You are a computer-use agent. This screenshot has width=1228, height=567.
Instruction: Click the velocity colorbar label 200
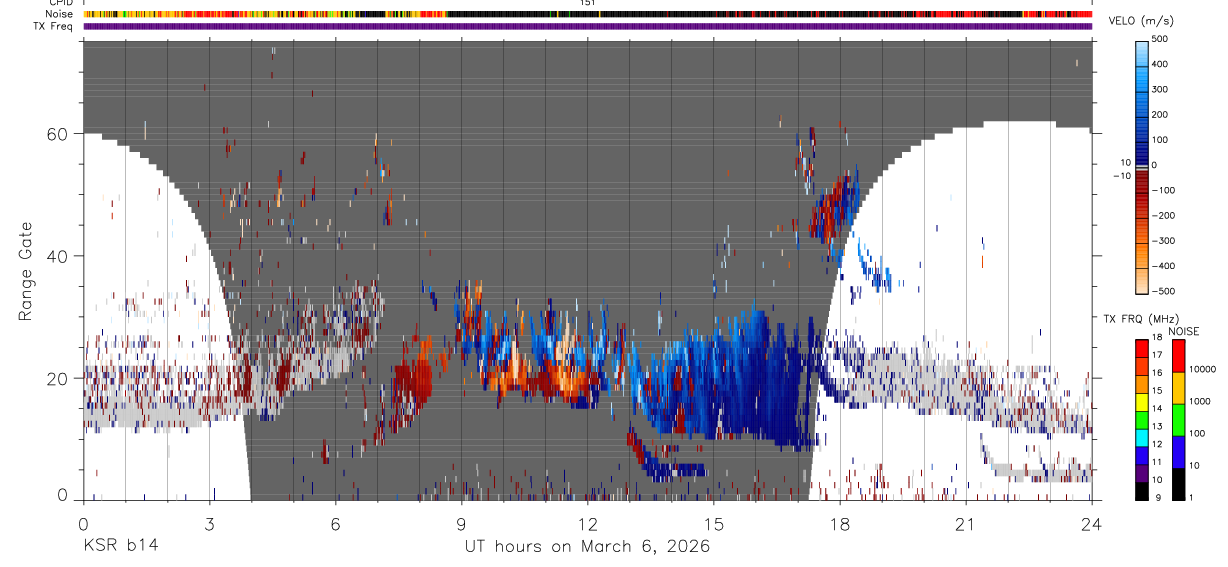click(x=1162, y=114)
